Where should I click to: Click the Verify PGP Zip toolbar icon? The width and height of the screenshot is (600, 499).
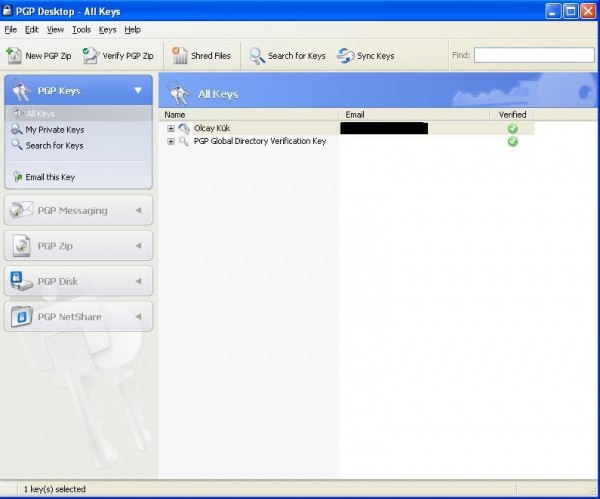point(91,55)
